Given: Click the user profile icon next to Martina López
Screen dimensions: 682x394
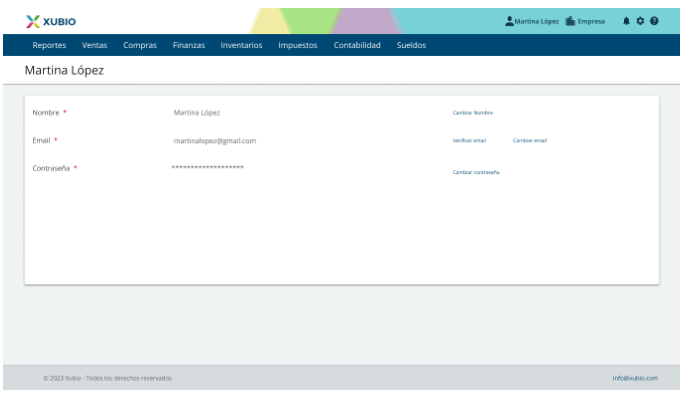Looking at the screenshot, I should 509,21.
